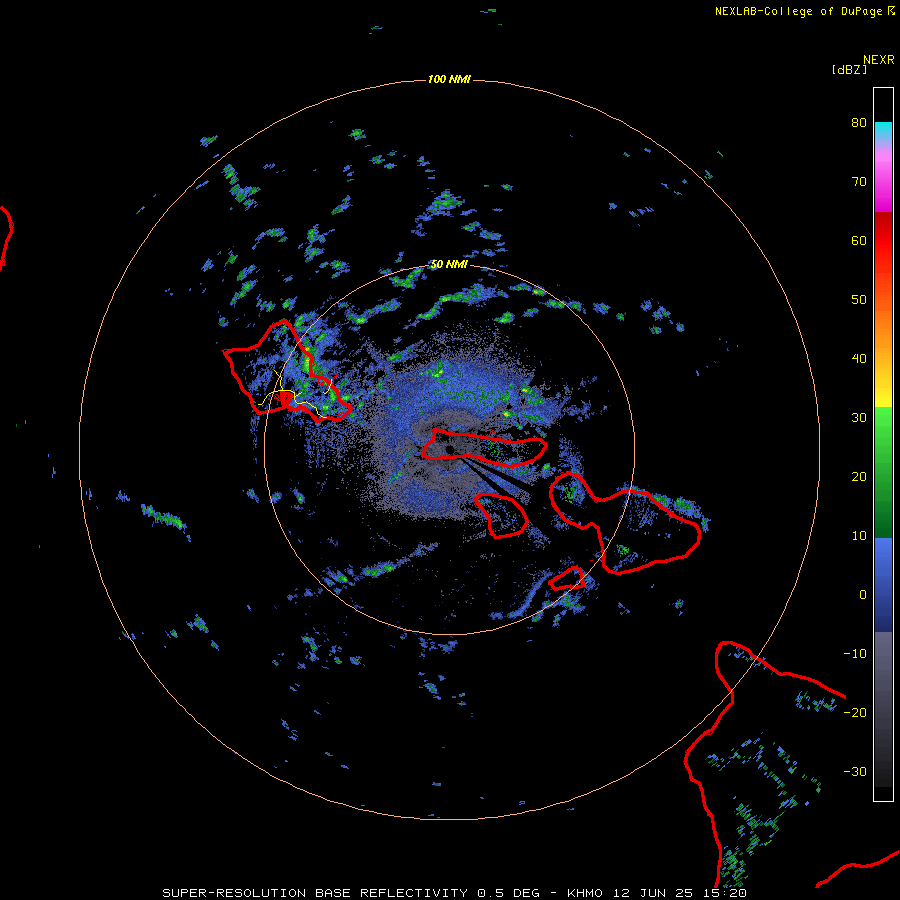
Task: Click the 100 NMI range ring label
Action: pyautogui.click(x=449, y=79)
